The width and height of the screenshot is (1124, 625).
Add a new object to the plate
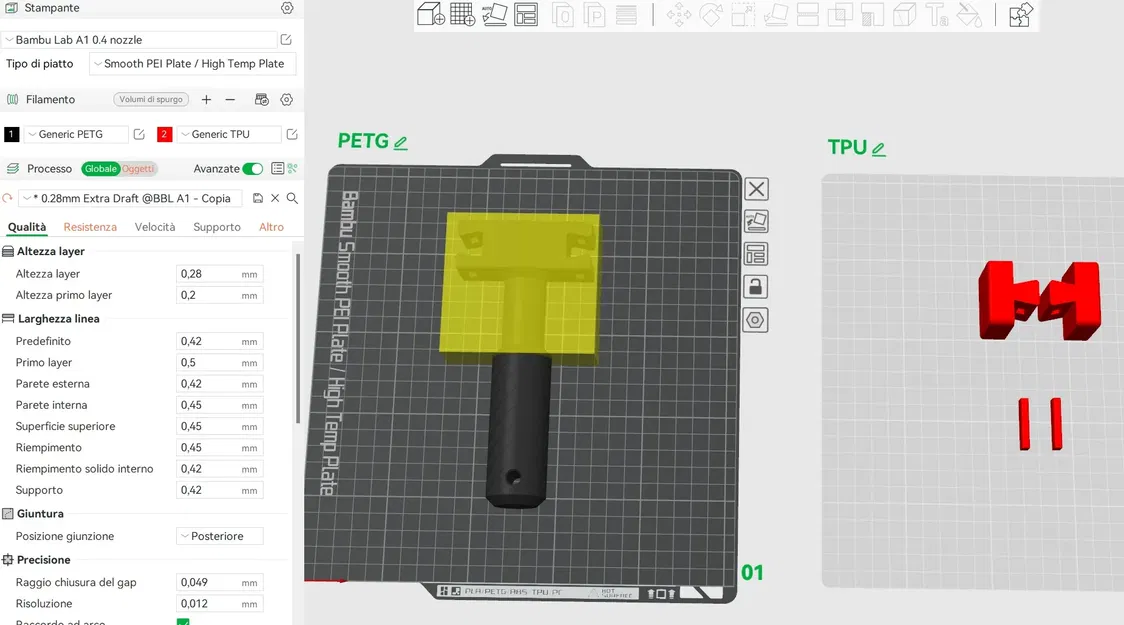431,16
